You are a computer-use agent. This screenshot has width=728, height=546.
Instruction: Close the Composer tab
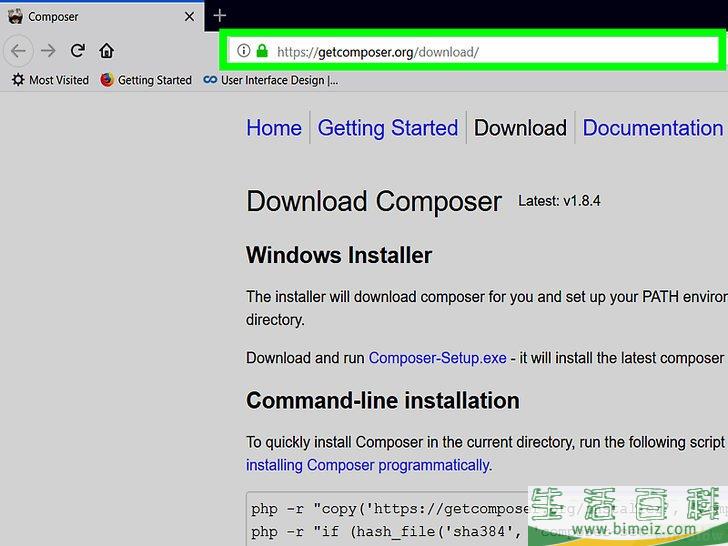(189, 17)
